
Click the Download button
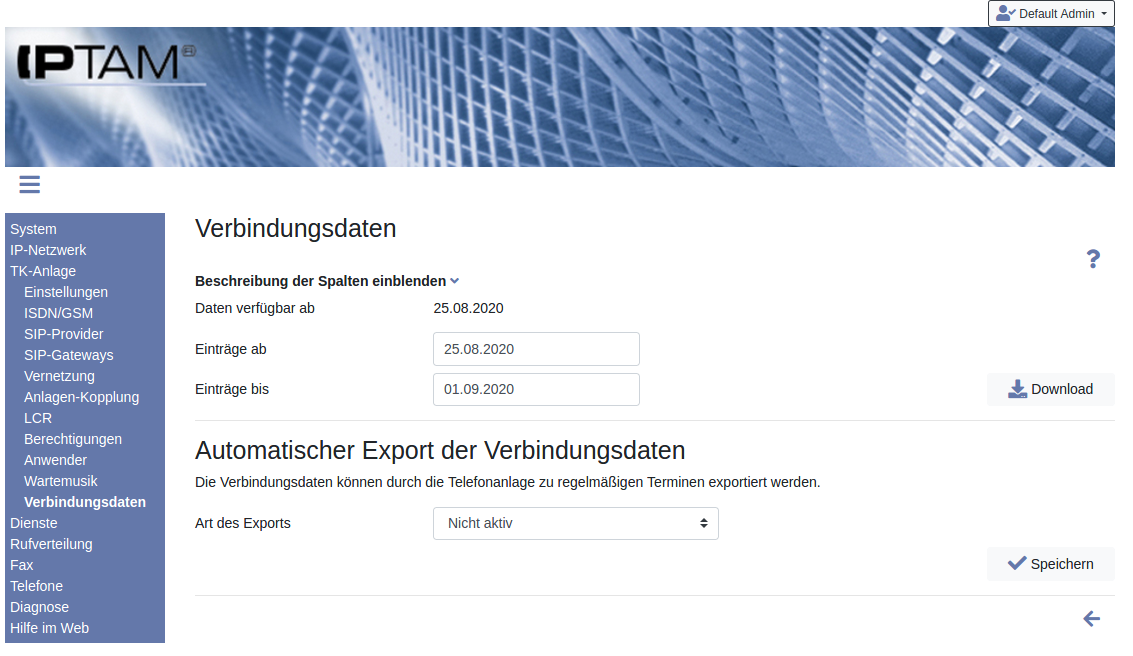[1050, 389]
